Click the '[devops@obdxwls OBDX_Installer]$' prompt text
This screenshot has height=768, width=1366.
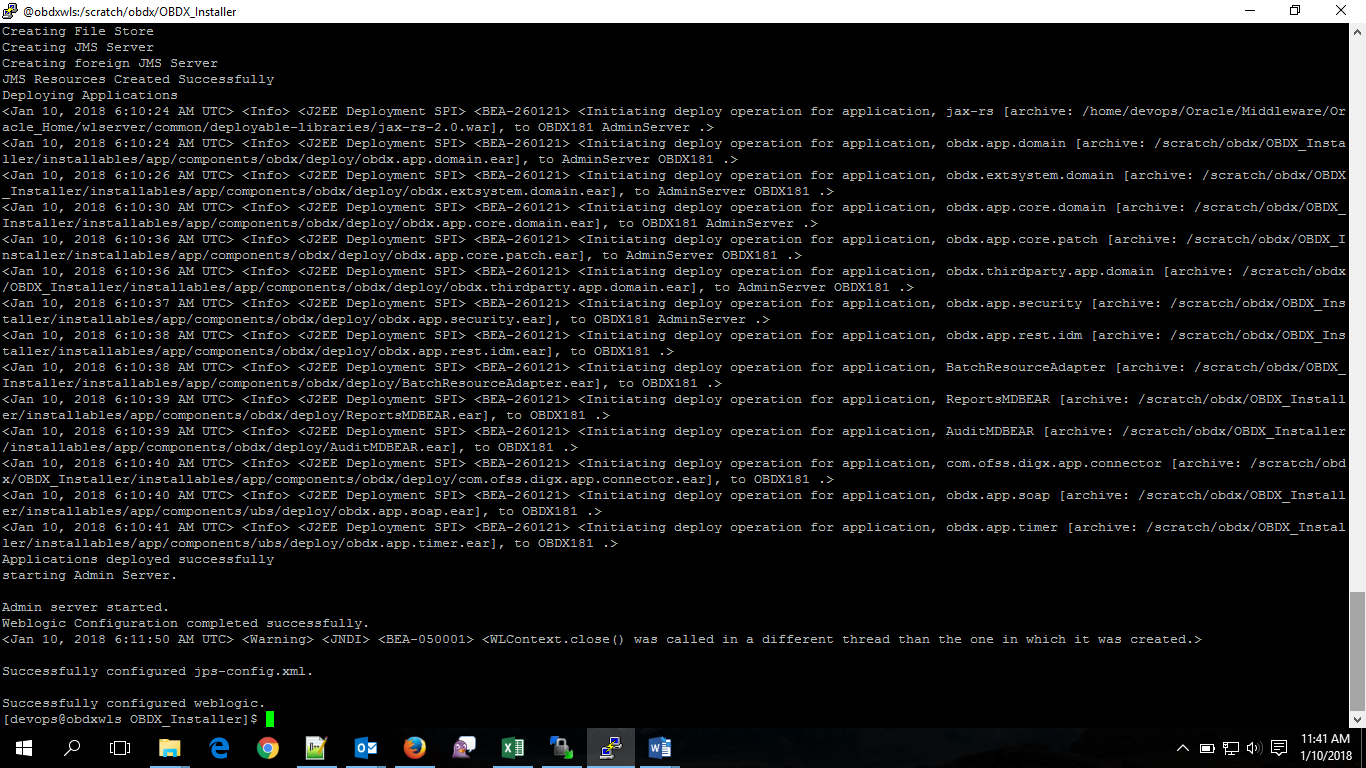(x=130, y=719)
